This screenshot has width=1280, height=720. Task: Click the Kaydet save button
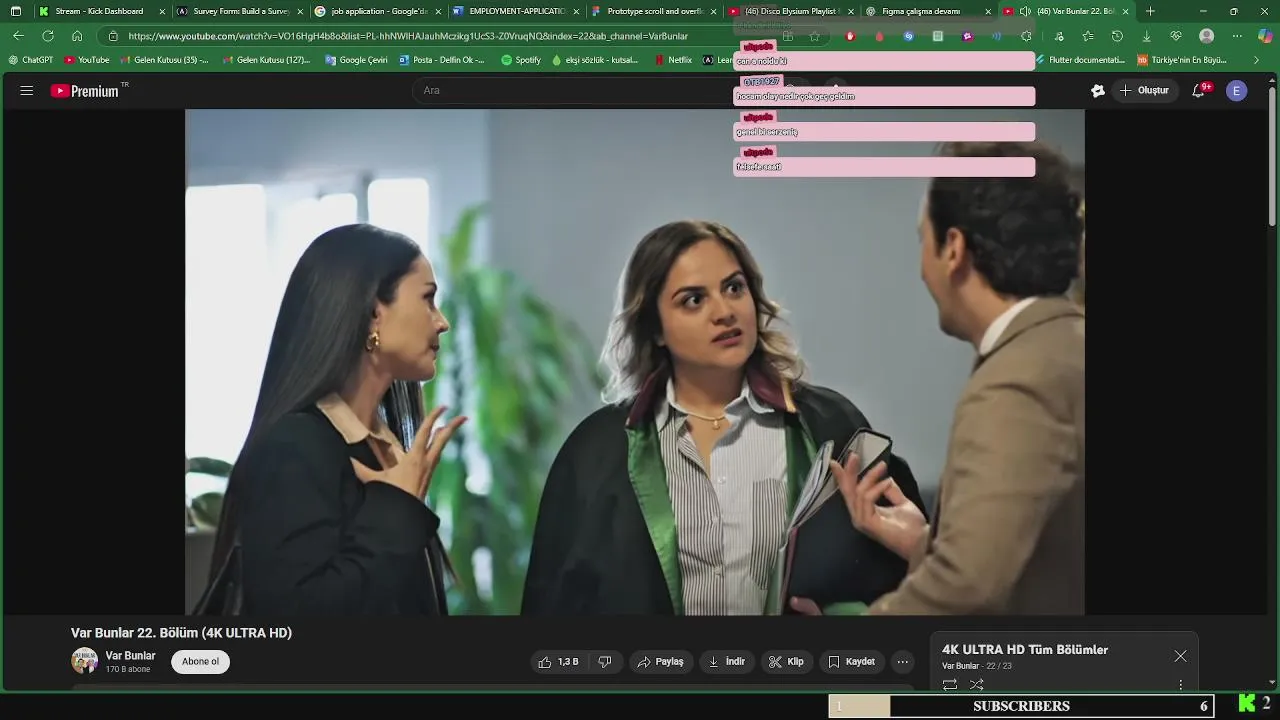point(851,662)
